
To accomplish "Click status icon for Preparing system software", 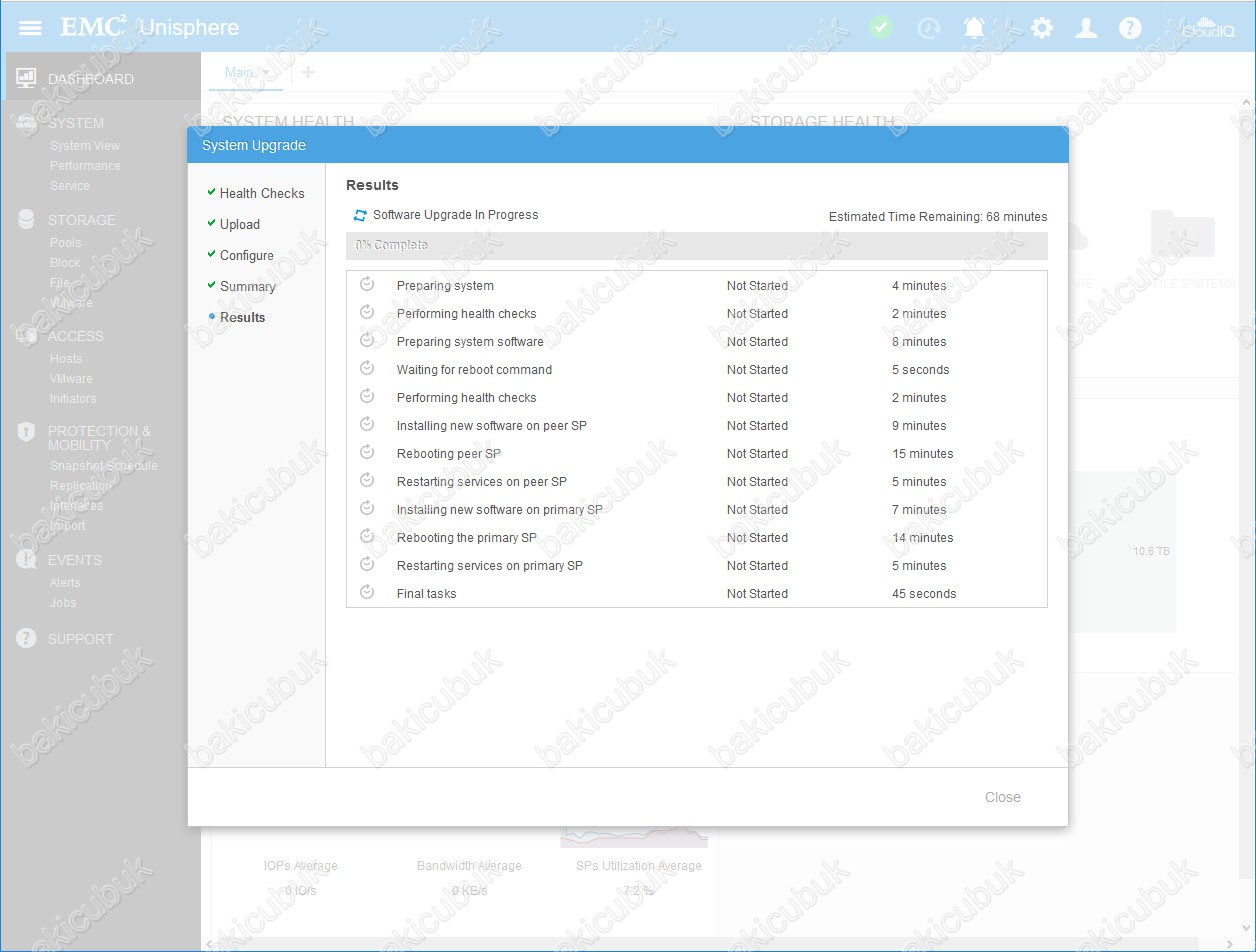I will (x=367, y=340).
